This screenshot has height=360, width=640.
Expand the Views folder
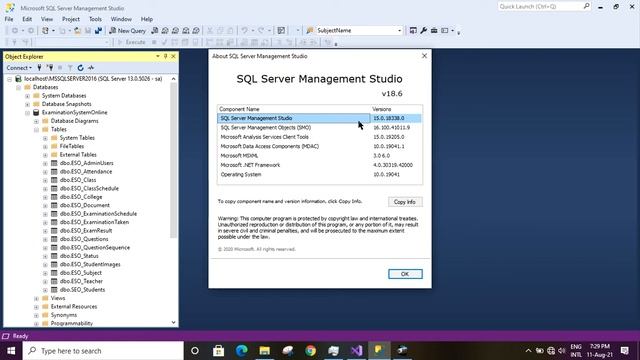(36, 298)
